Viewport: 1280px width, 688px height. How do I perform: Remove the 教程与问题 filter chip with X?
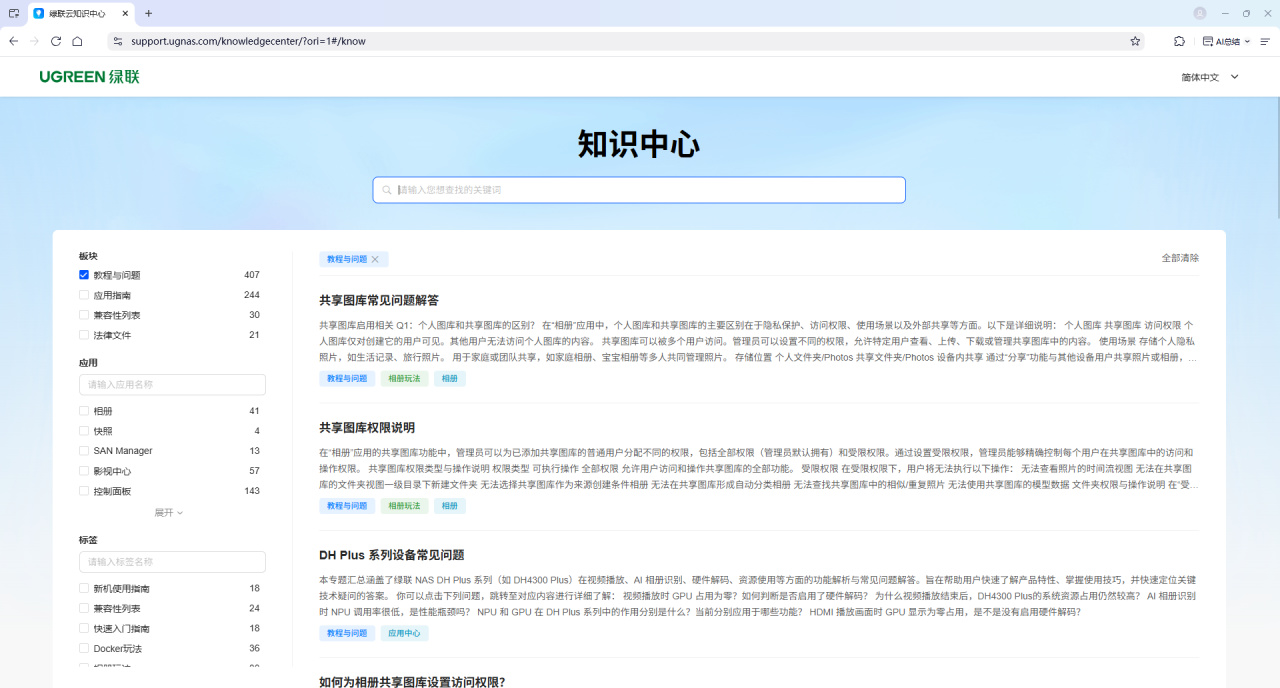point(375,259)
